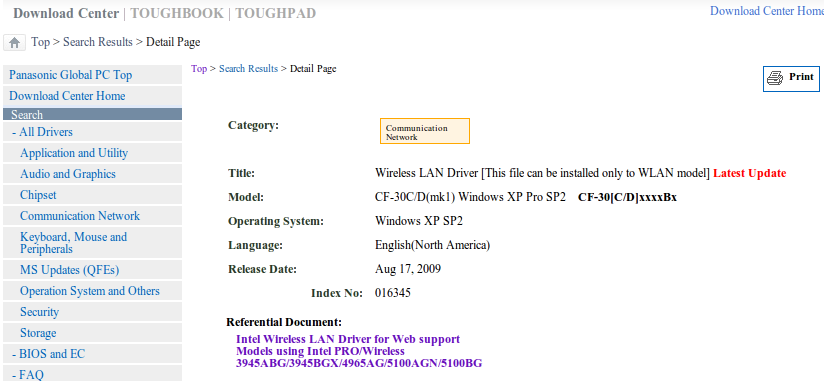Viewport: 824px width, 381px height.
Task: Go to Search Results in the upper breadcrumb
Action: (x=98, y=42)
